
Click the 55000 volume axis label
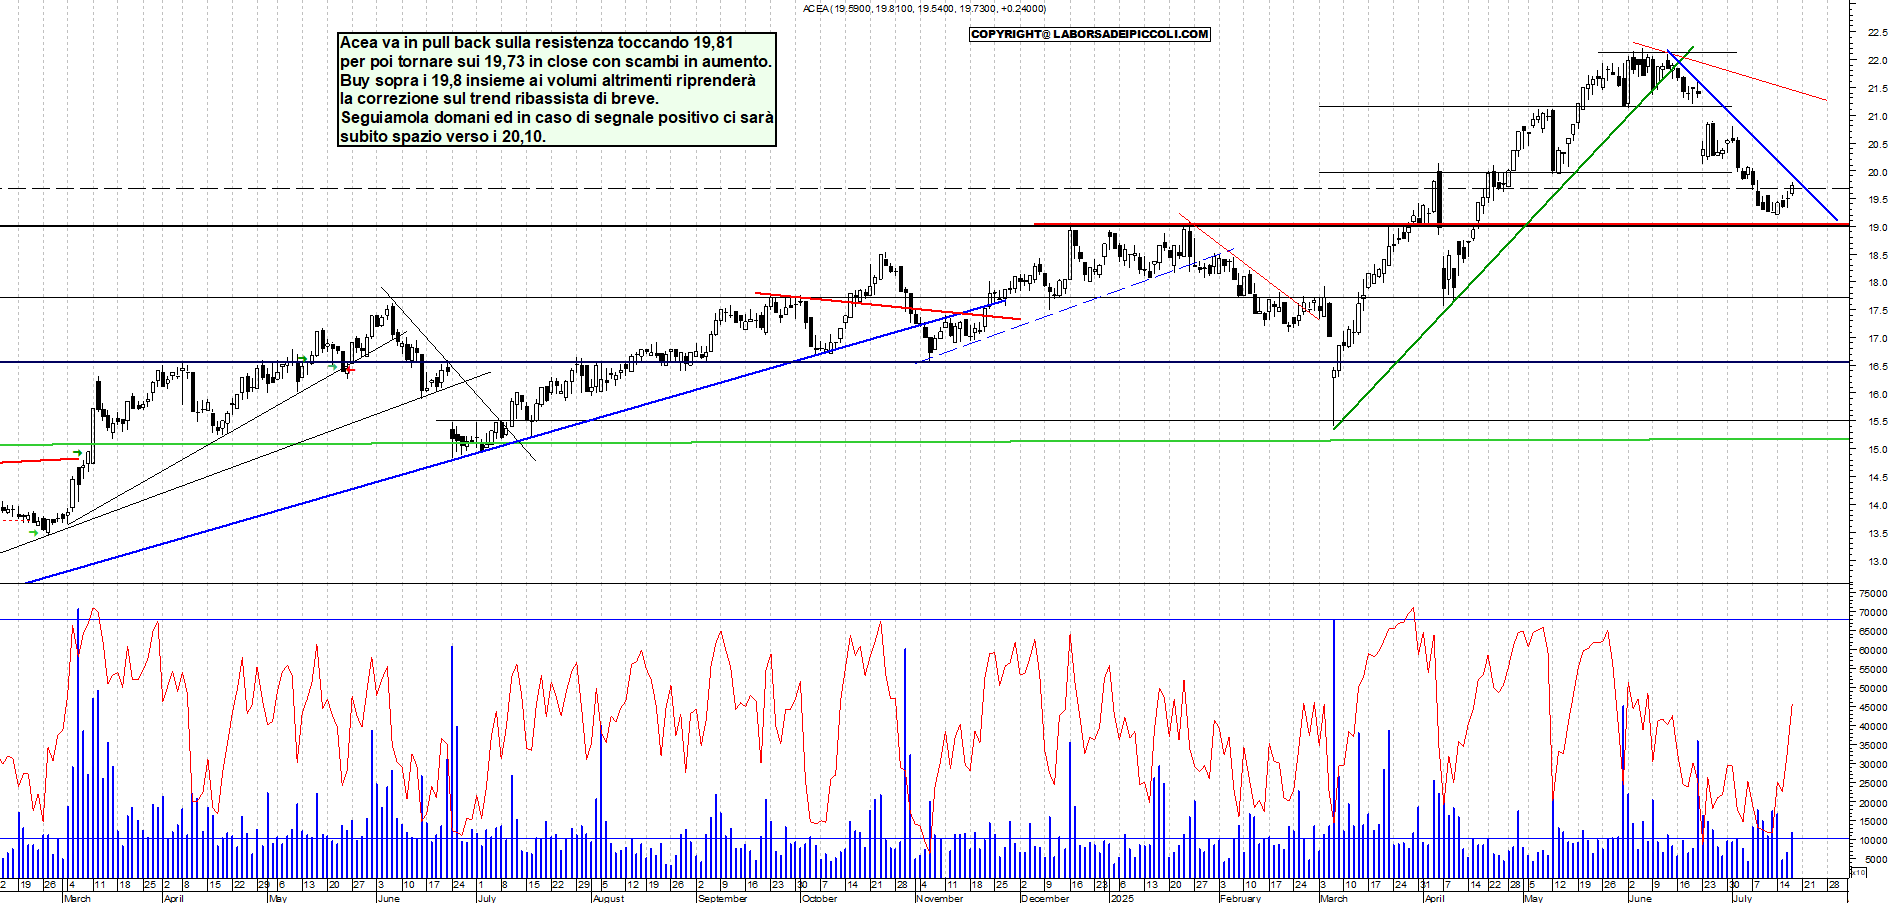pos(1873,670)
